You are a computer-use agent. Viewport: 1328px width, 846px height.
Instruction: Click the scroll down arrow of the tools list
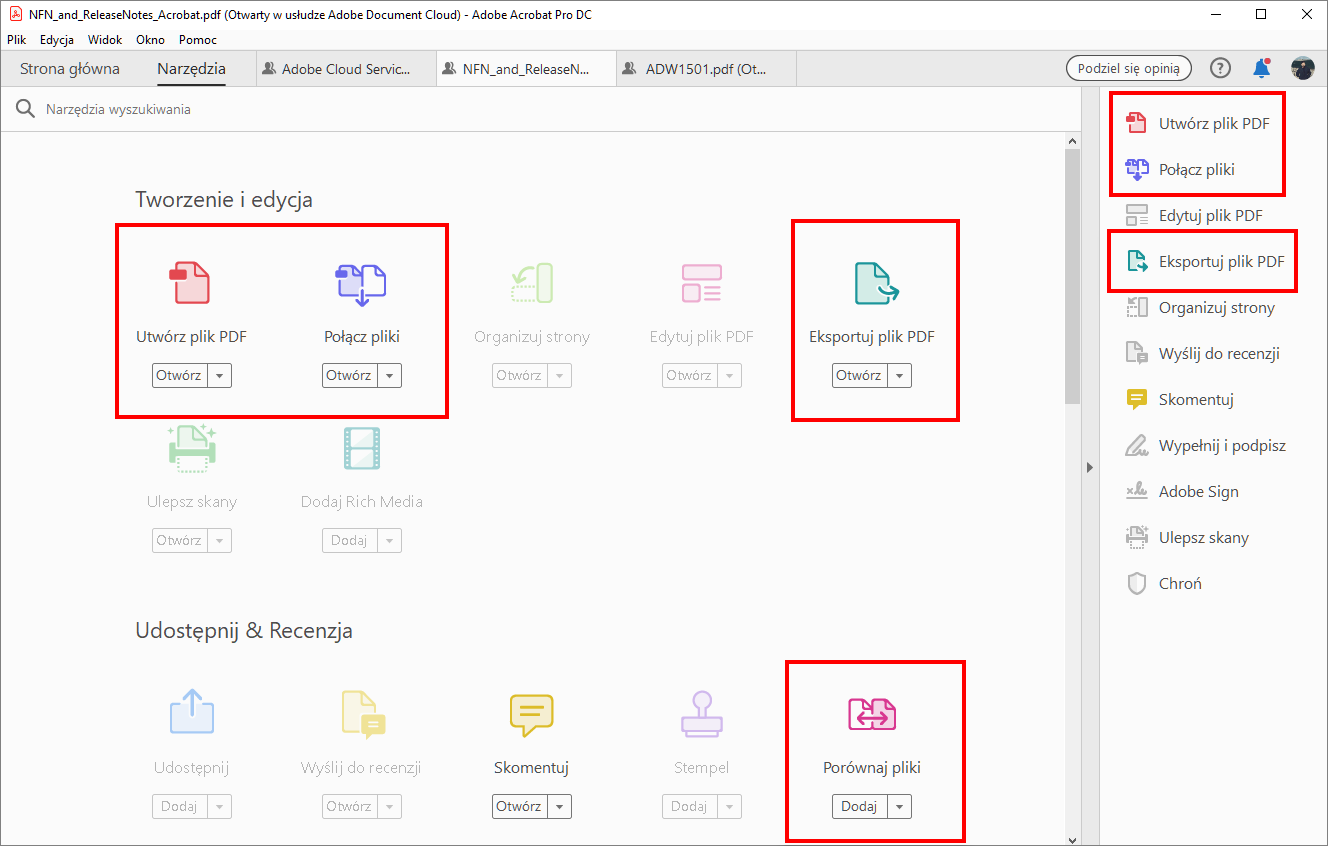pyautogui.click(x=1072, y=839)
